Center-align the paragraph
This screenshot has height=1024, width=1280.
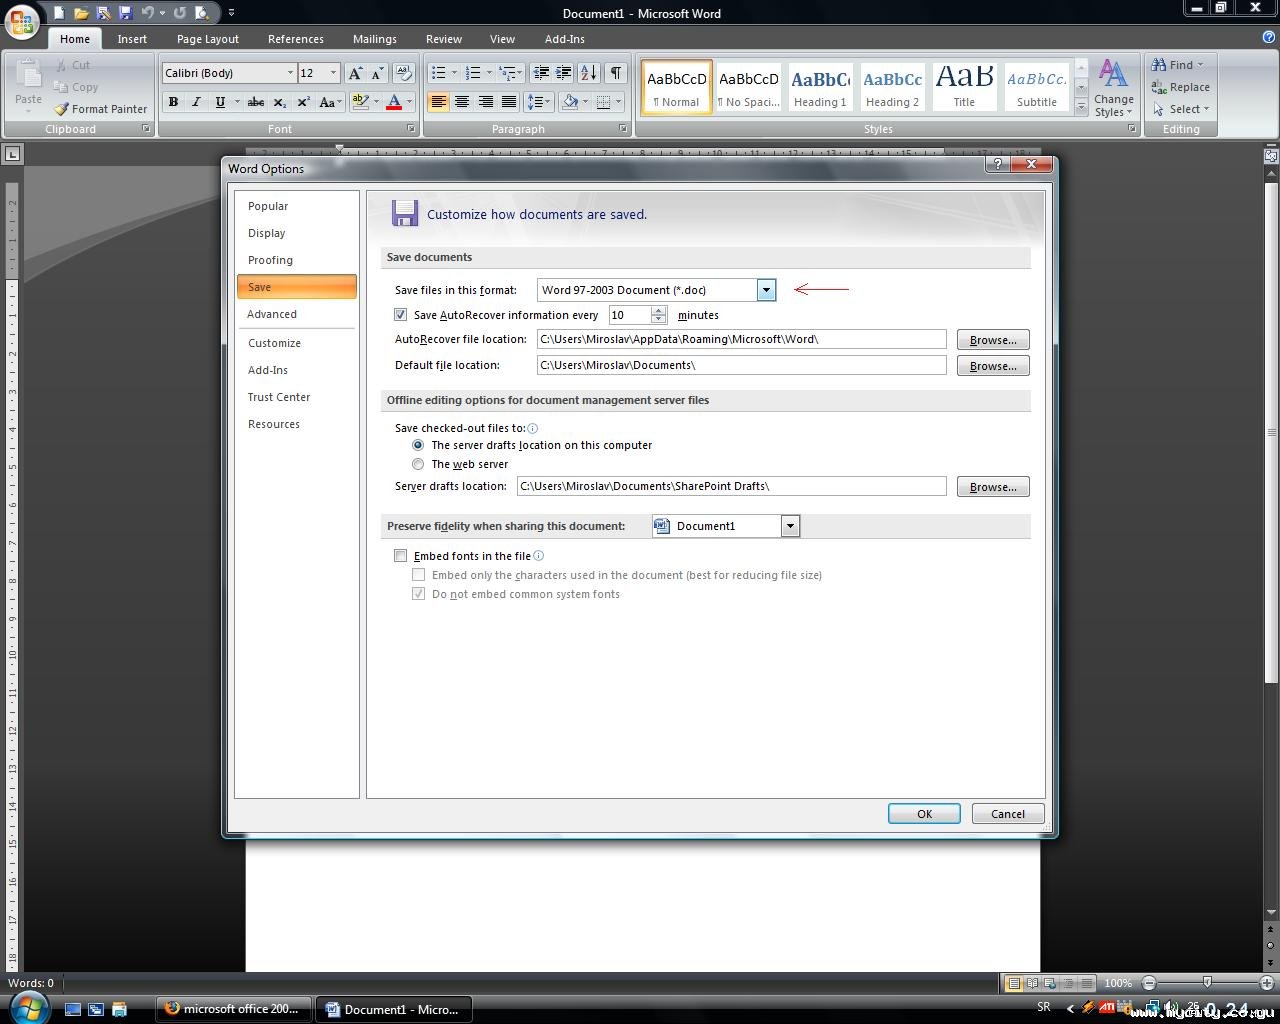coord(461,102)
